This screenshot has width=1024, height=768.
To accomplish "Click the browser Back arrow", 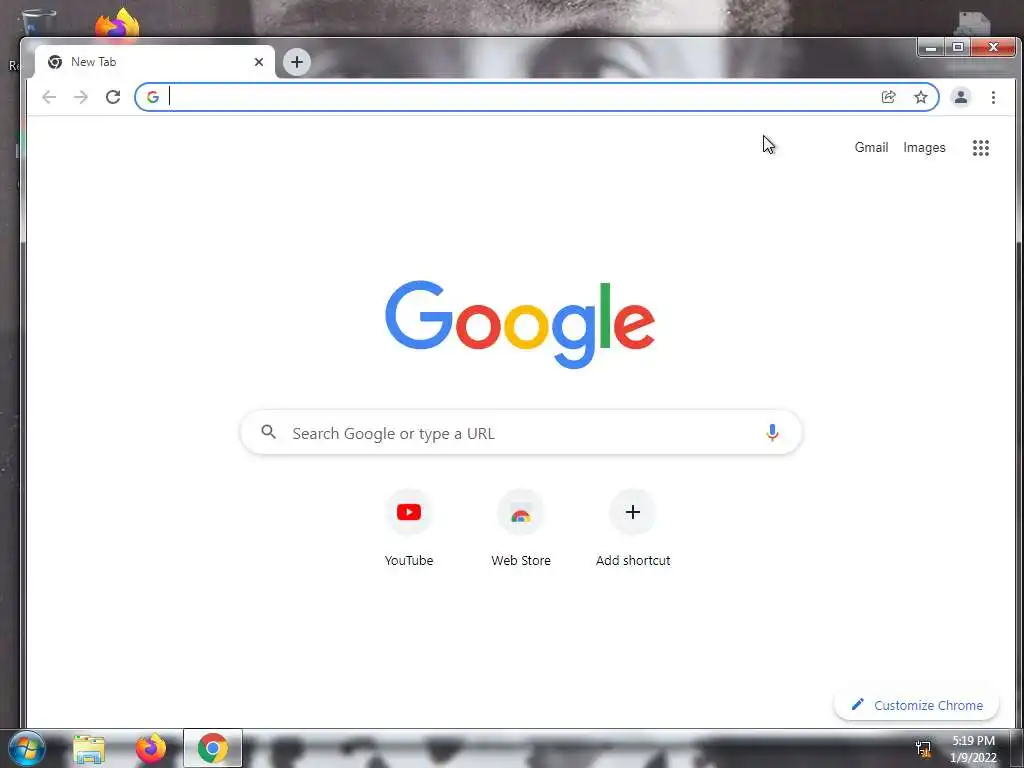I will pyautogui.click(x=49, y=97).
